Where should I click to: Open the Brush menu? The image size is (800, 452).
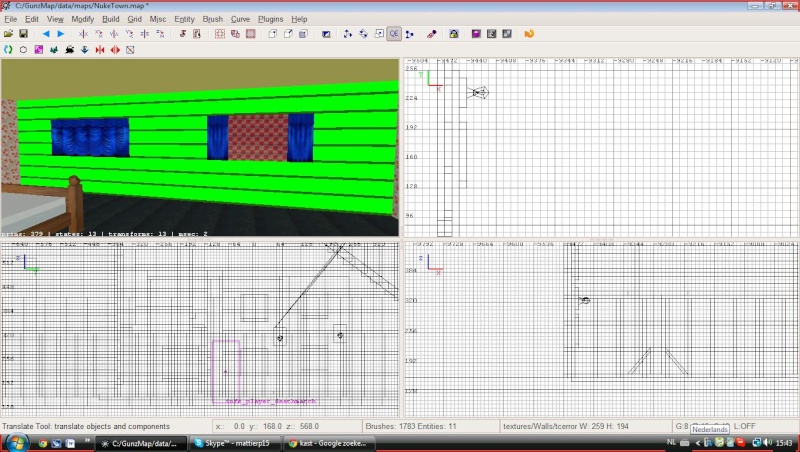(x=213, y=19)
